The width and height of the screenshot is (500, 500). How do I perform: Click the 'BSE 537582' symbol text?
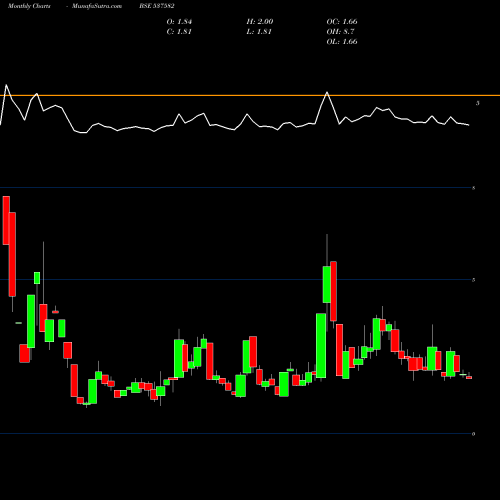pos(157,6)
